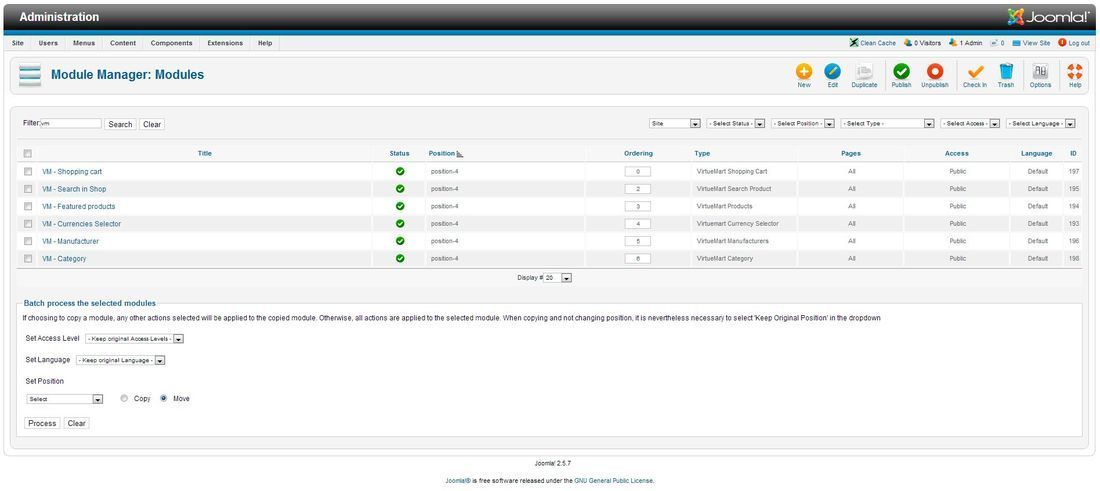The image size is (1100, 491).
Task: Open the Set Position Select dropdown
Action: tap(65, 399)
